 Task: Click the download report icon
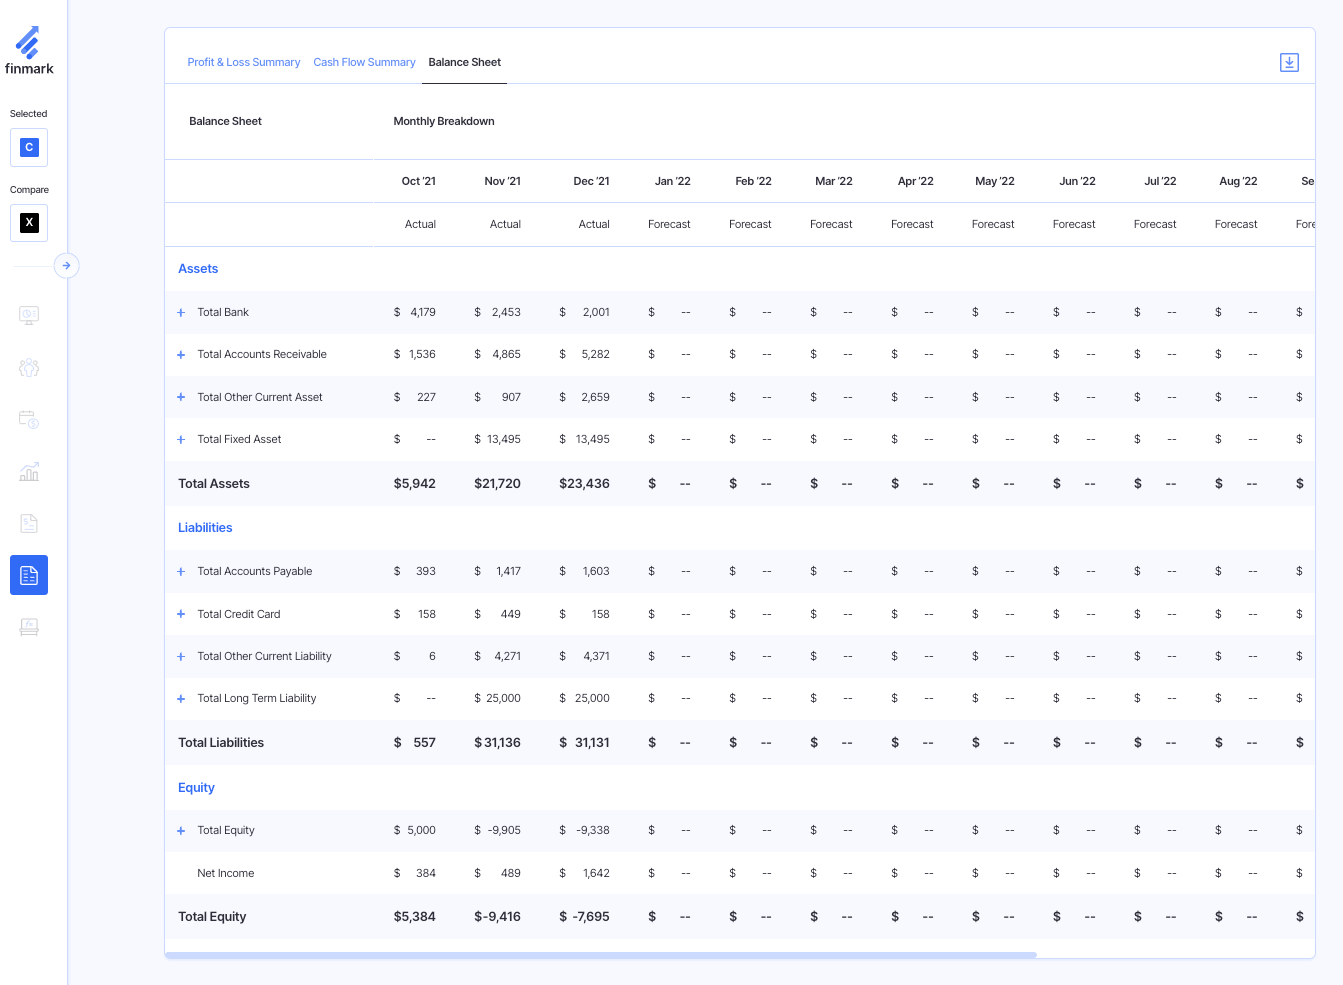pos(1289,62)
